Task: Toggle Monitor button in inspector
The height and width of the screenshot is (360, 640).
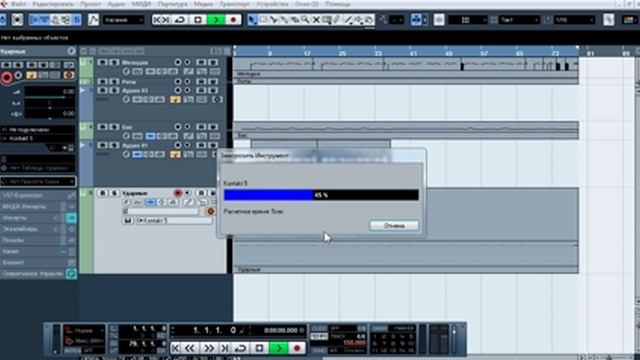Action: pos(18,76)
